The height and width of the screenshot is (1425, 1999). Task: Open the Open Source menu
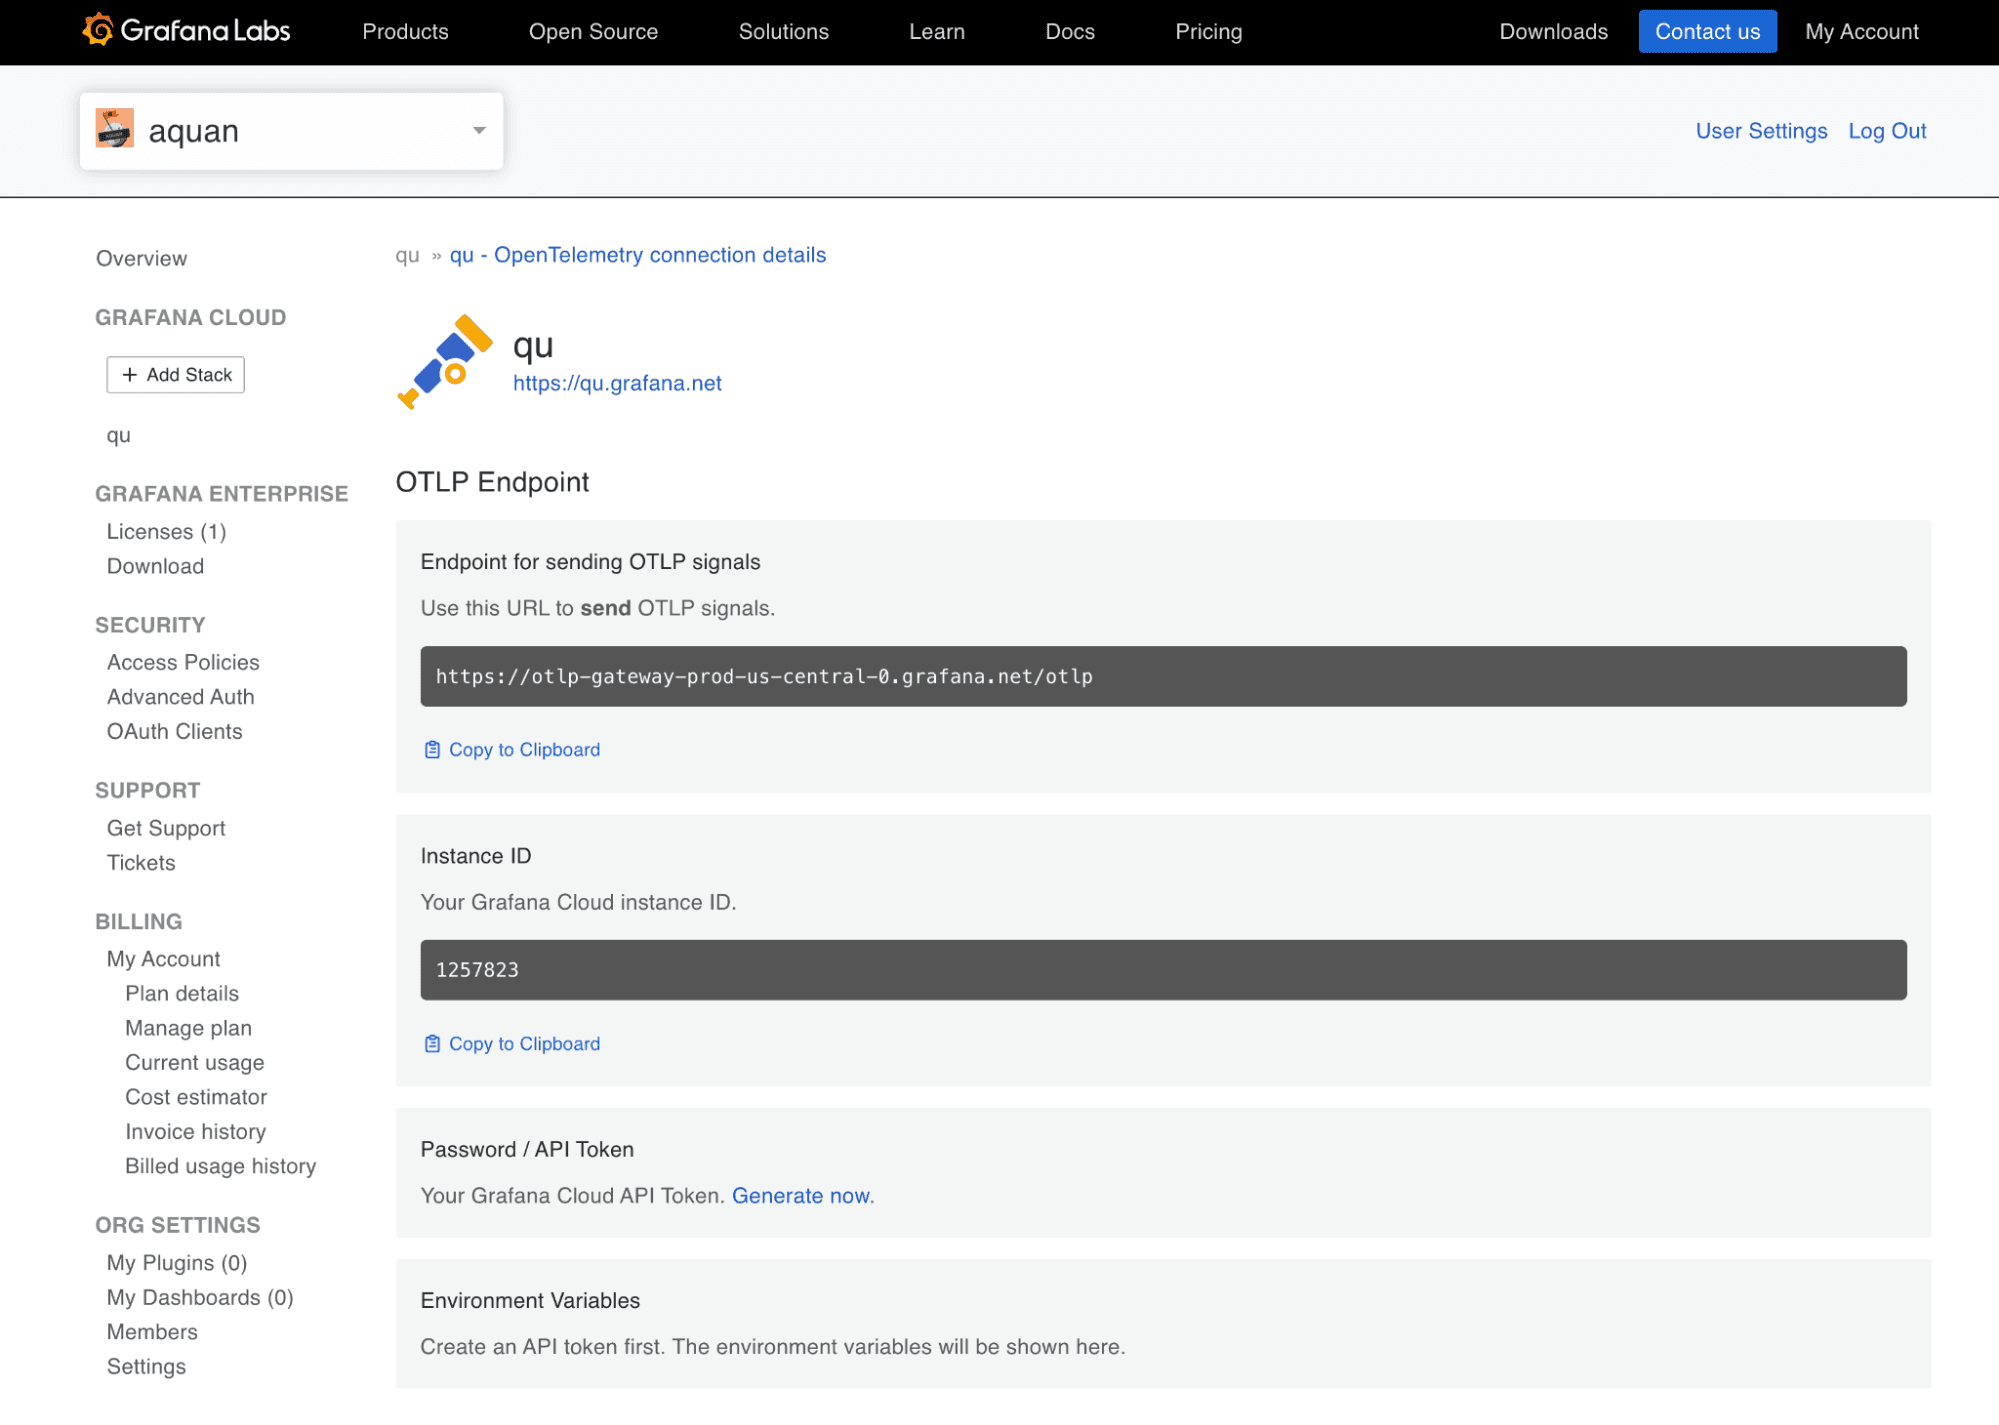click(x=593, y=32)
